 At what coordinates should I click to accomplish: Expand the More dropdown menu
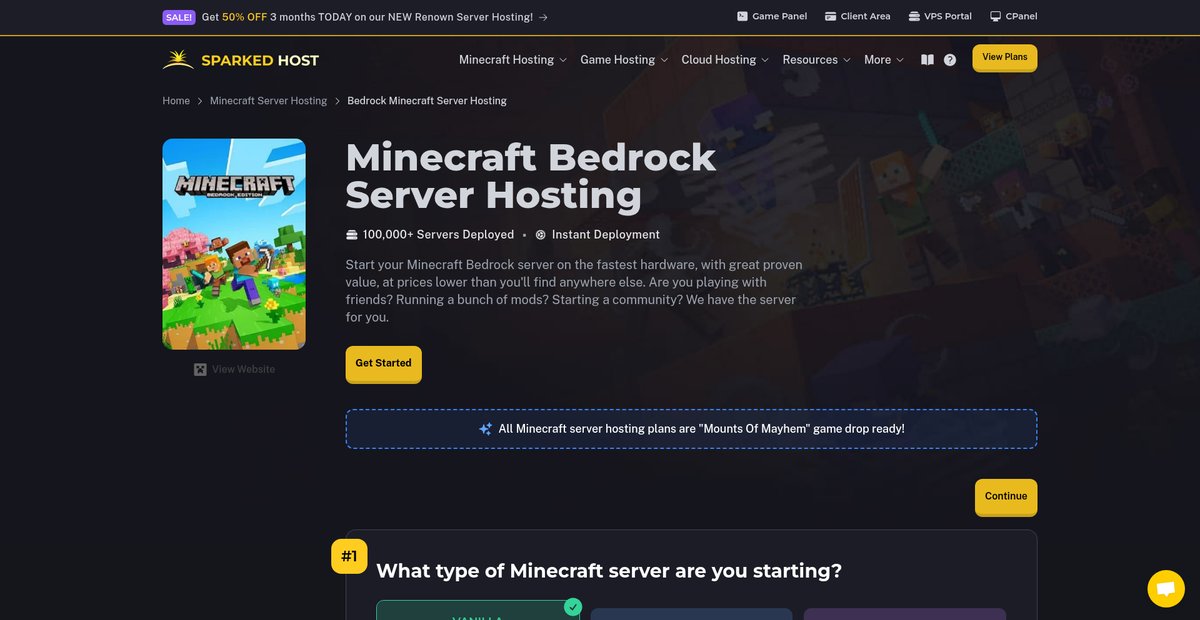[x=884, y=60]
